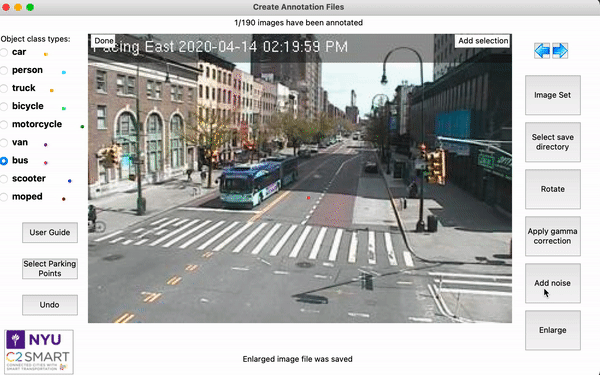Choose the moped object class

click(4, 197)
